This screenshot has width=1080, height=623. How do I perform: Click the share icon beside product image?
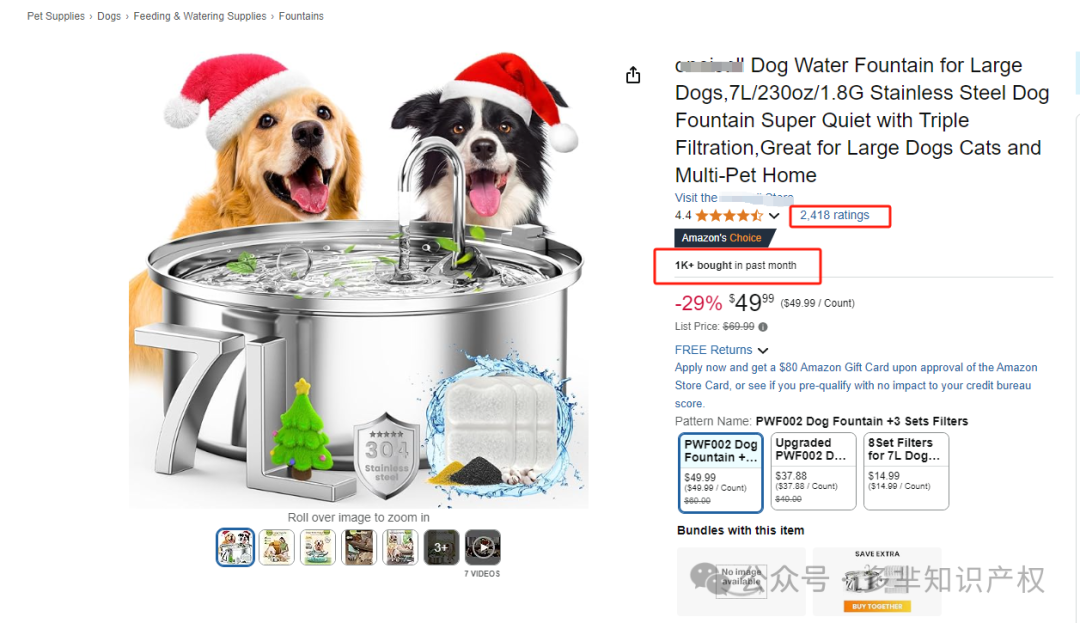(x=633, y=75)
